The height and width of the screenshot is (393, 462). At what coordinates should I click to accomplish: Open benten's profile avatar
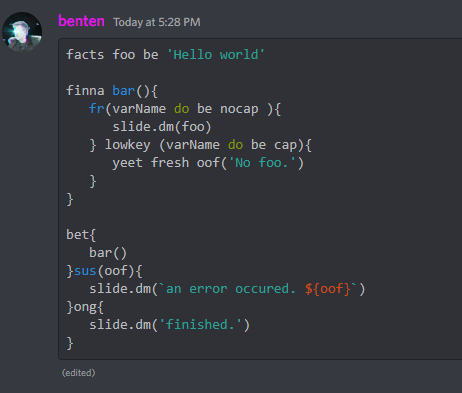point(22,32)
